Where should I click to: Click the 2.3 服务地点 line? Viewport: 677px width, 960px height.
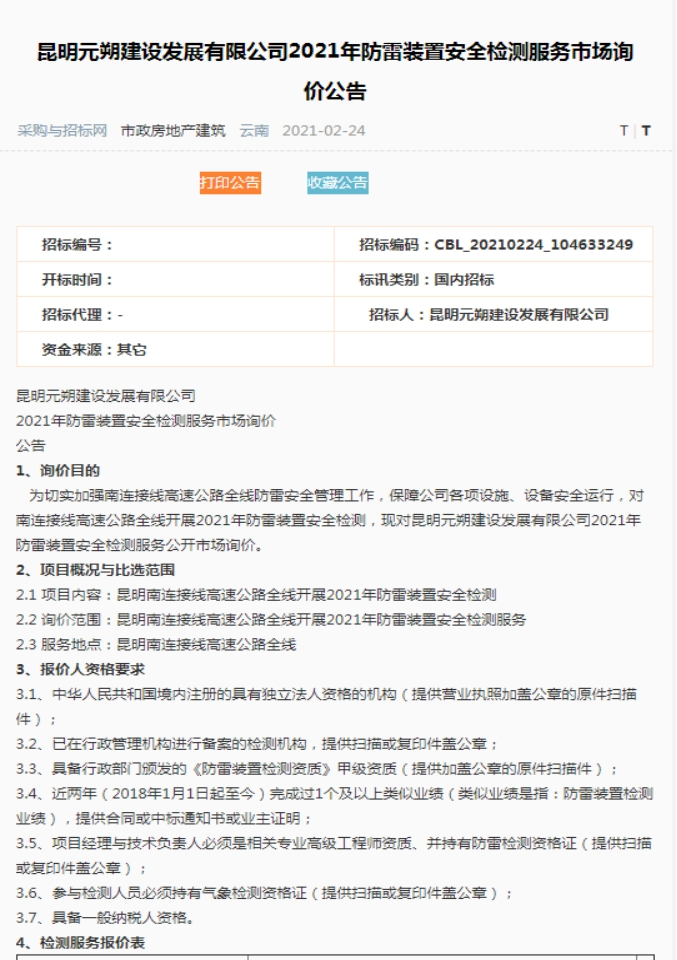pyautogui.click(x=156, y=645)
